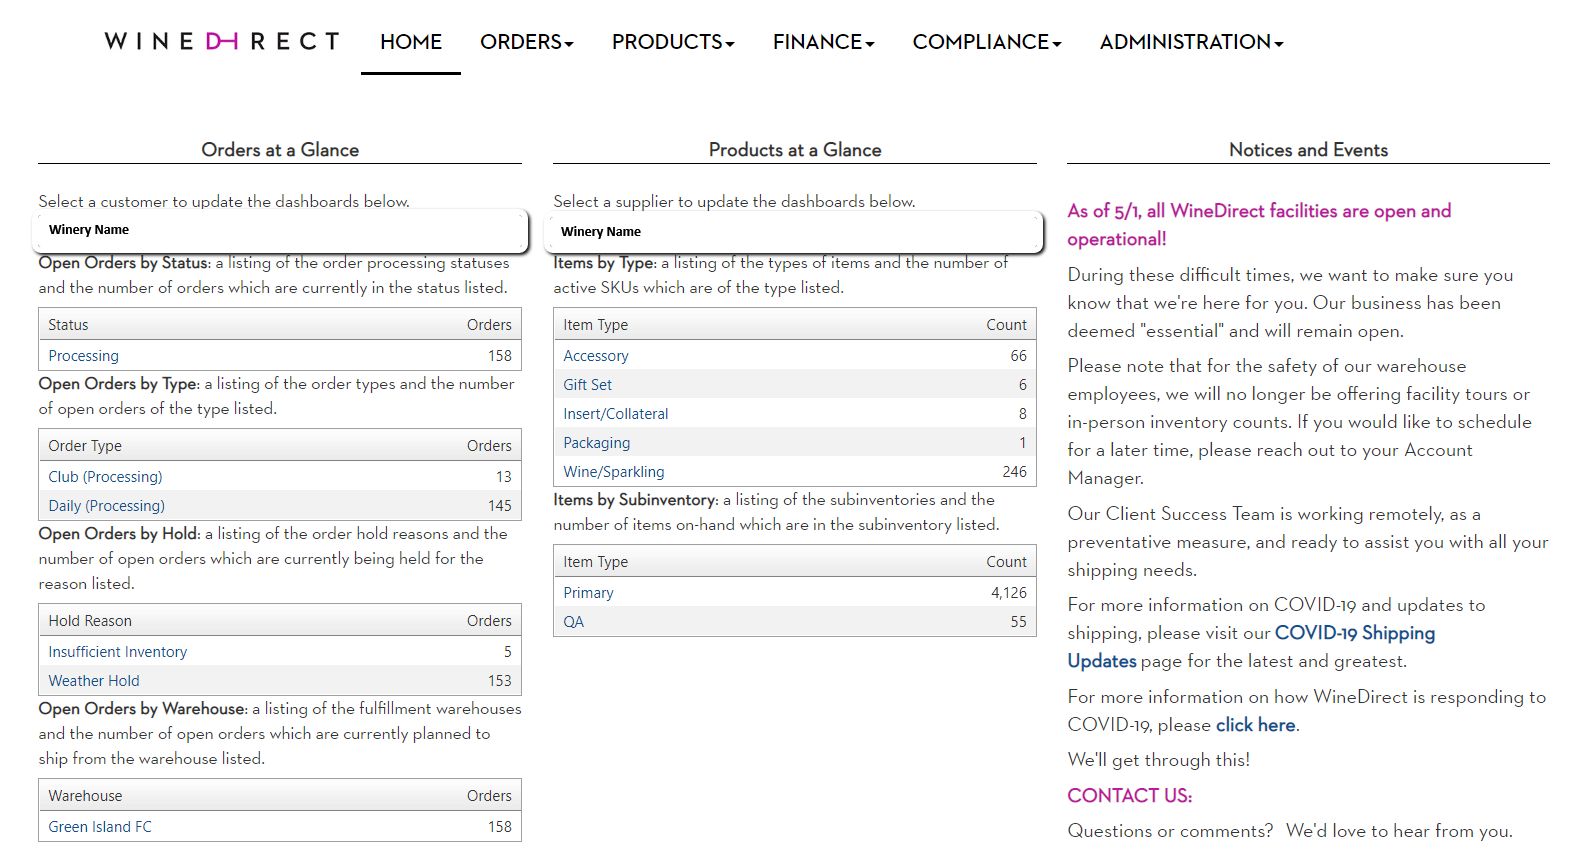This screenshot has width=1575, height=856.
Task: Click the Insert/Collateral count 8
Action: 1023,414
